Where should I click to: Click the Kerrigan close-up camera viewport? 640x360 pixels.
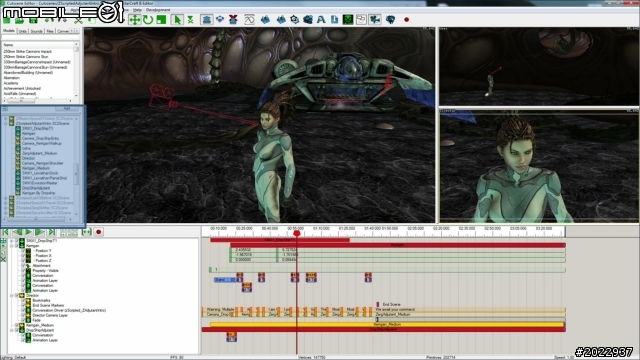[539, 165]
